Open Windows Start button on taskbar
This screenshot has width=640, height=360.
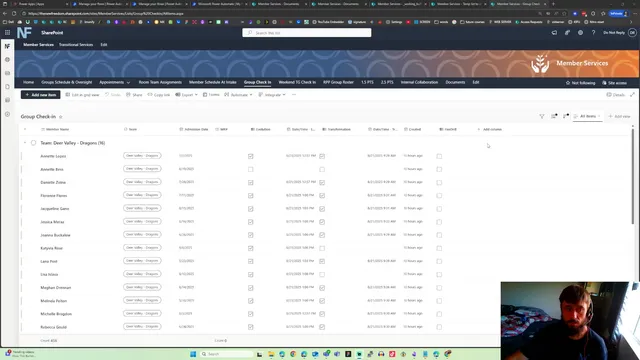[193, 354]
